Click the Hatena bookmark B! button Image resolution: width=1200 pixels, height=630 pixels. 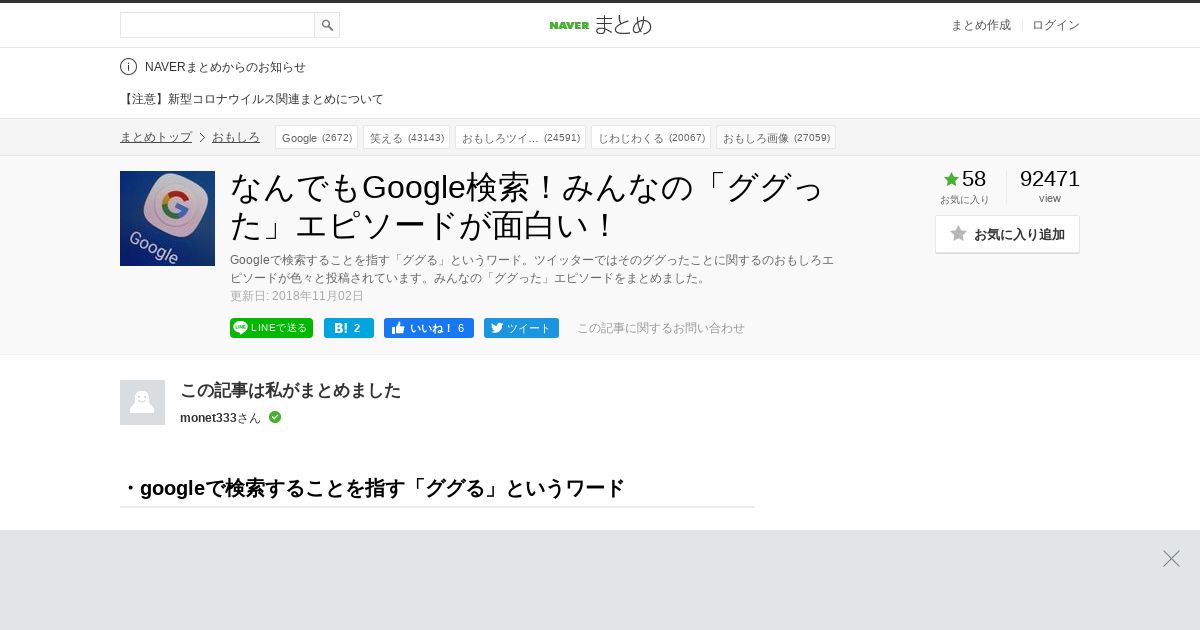click(349, 328)
